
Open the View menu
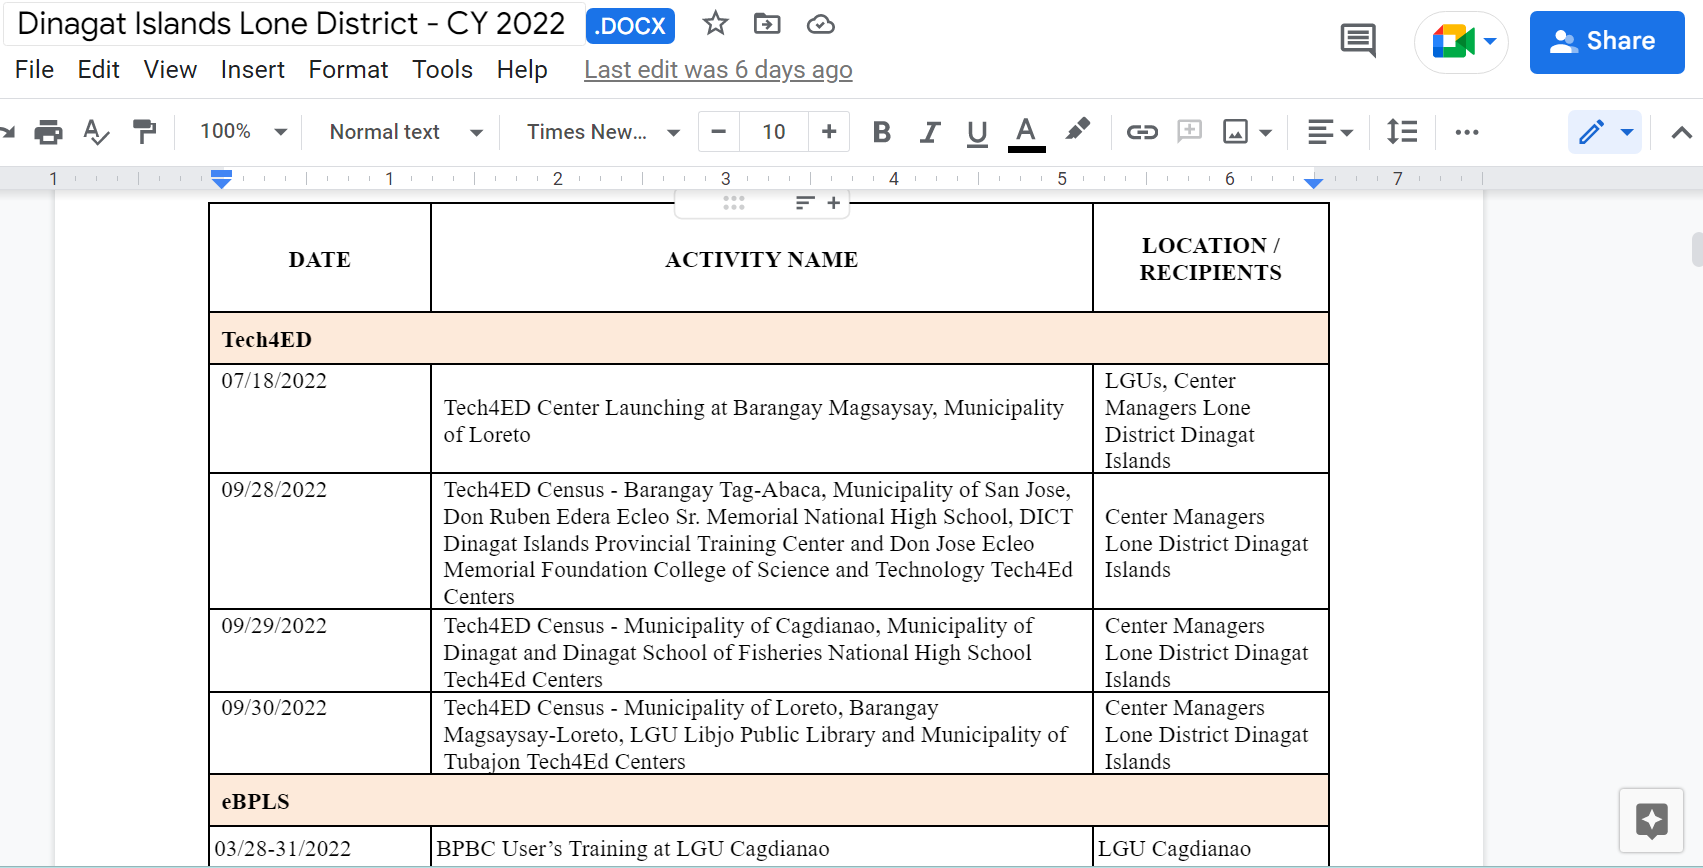[x=170, y=70]
